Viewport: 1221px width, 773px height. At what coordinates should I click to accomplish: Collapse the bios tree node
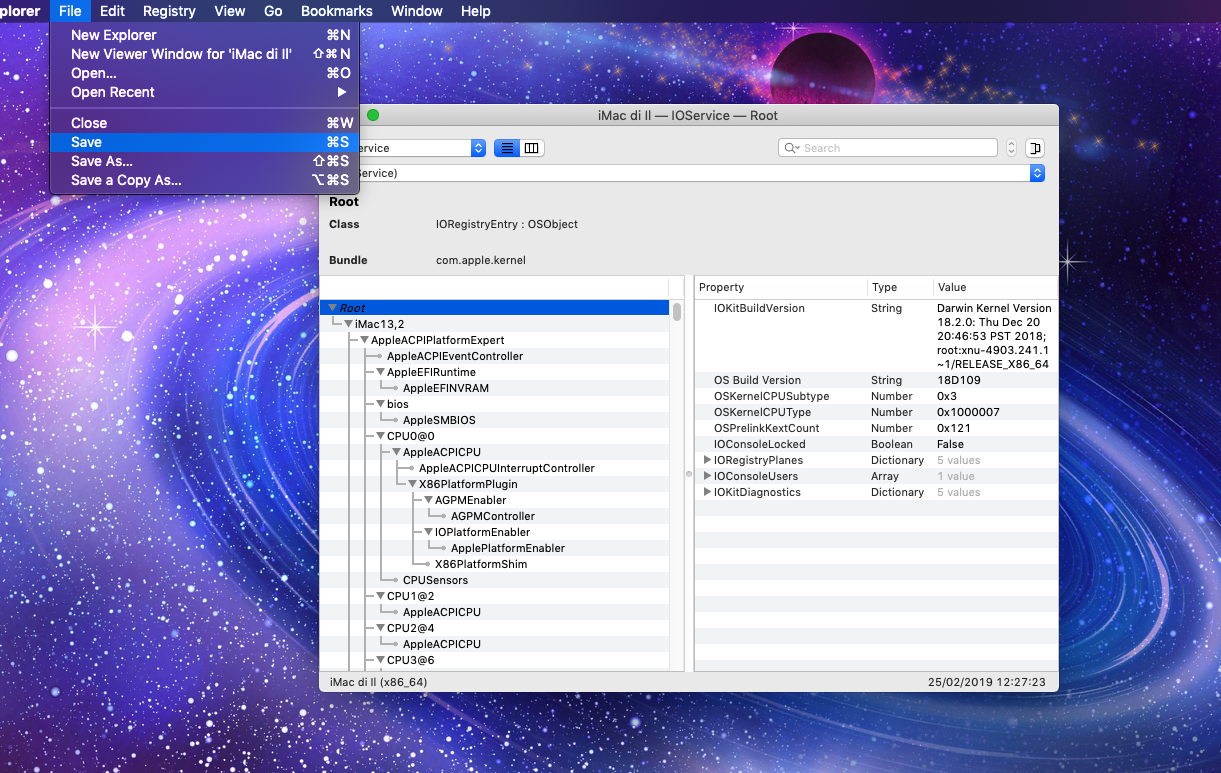pyautogui.click(x=381, y=404)
